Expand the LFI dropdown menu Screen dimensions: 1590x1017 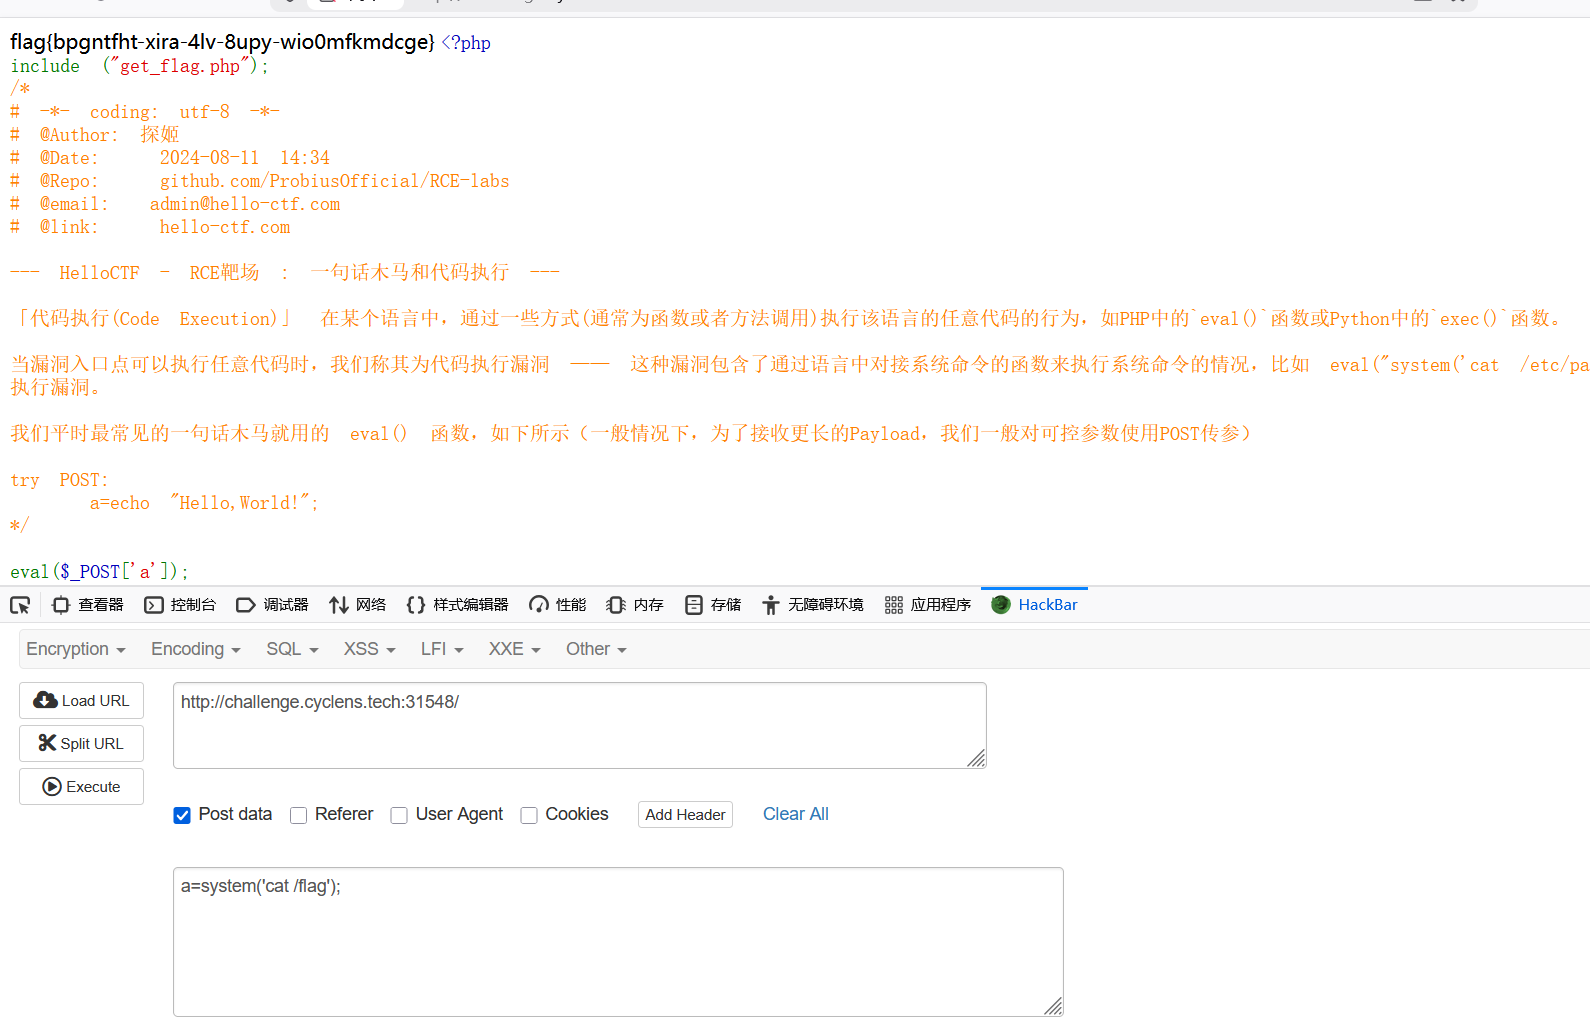pos(442,649)
